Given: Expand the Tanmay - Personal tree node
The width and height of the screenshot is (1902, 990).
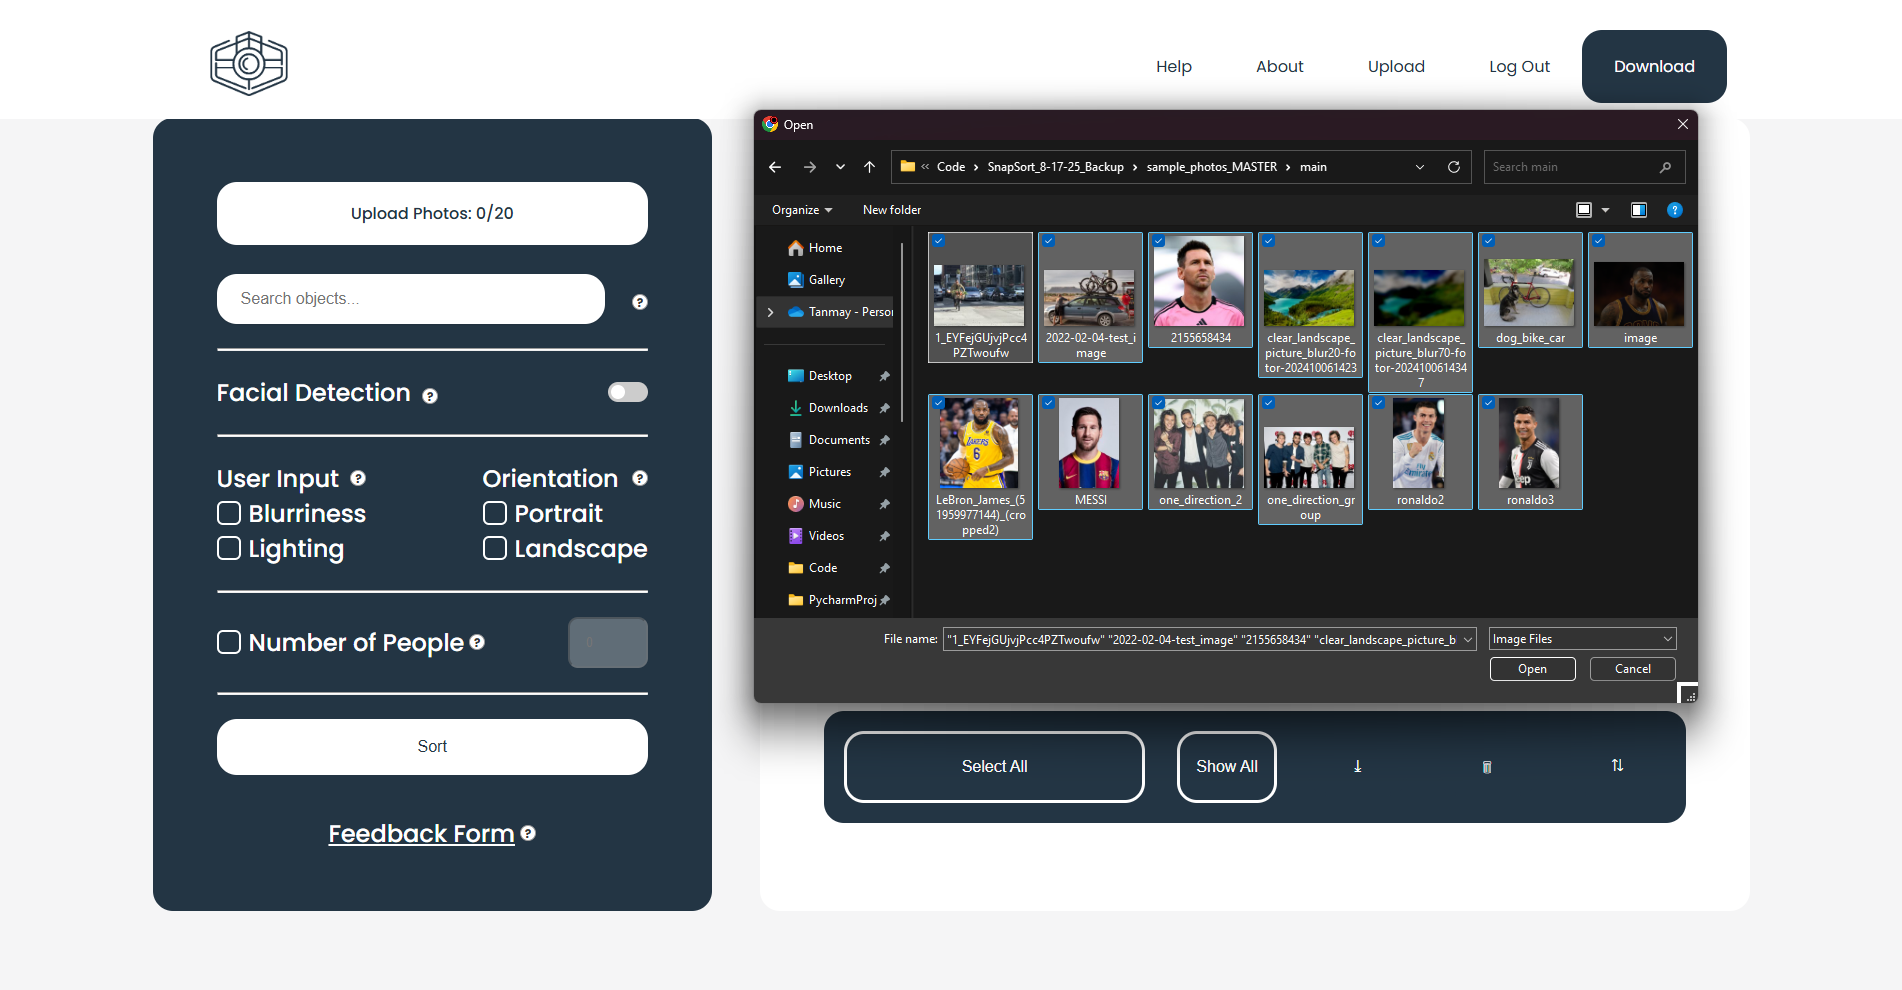Looking at the screenshot, I should tap(770, 312).
